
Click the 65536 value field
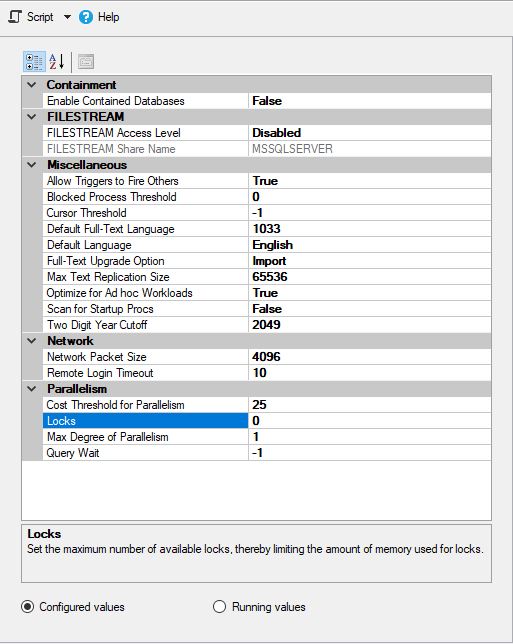(x=370, y=277)
